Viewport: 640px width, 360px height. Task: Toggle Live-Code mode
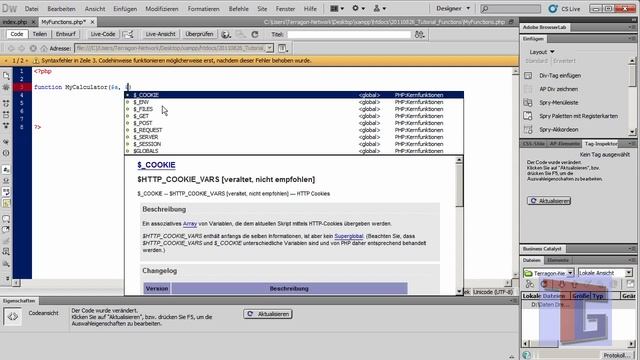[103, 34]
